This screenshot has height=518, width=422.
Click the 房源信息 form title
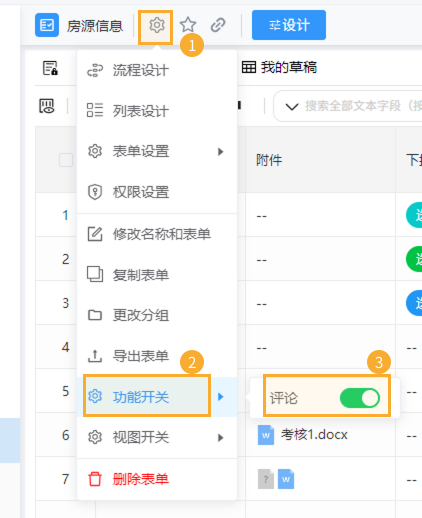[x=95, y=26]
